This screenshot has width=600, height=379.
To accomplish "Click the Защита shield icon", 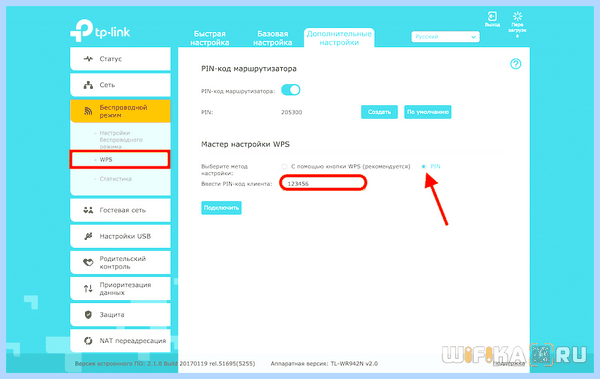I will click(88, 315).
